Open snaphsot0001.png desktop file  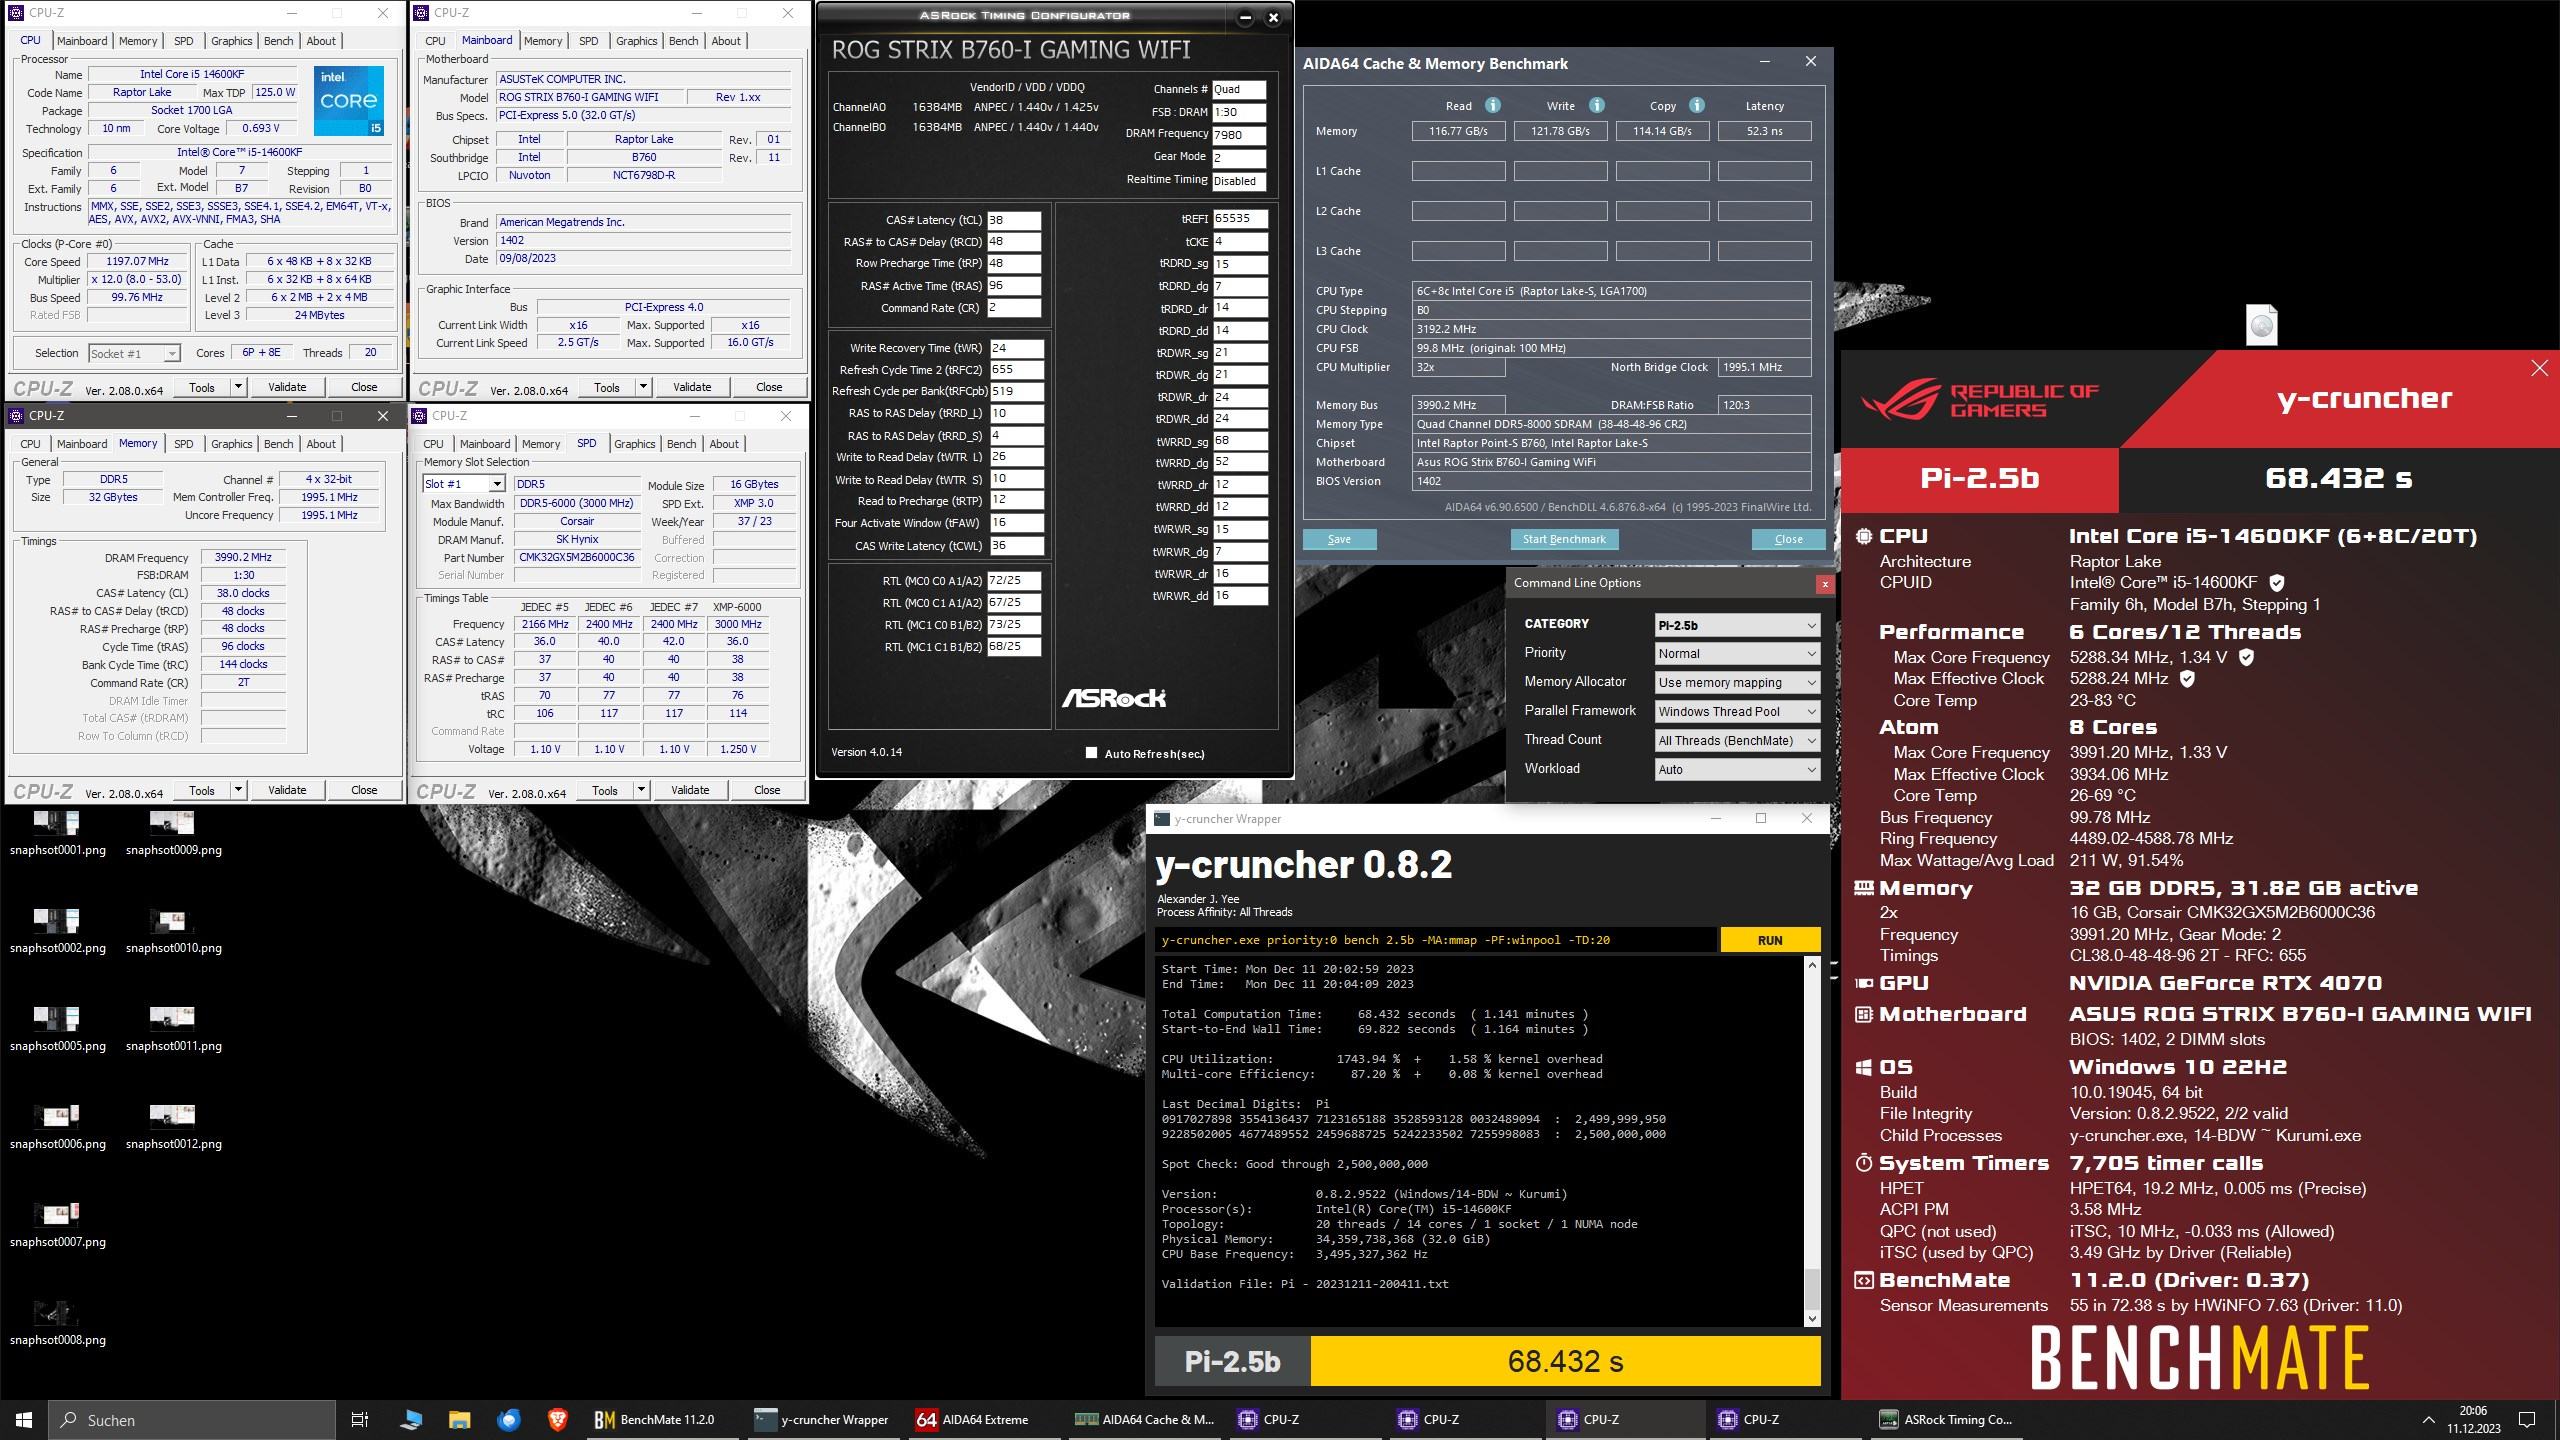[x=57, y=833]
